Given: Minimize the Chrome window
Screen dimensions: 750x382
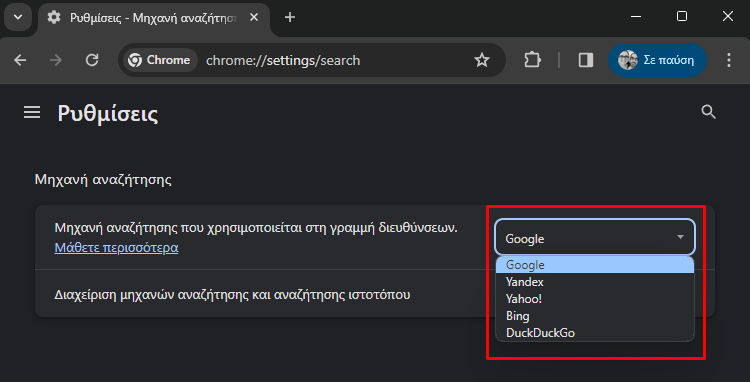Looking at the screenshot, I should click(x=636, y=17).
